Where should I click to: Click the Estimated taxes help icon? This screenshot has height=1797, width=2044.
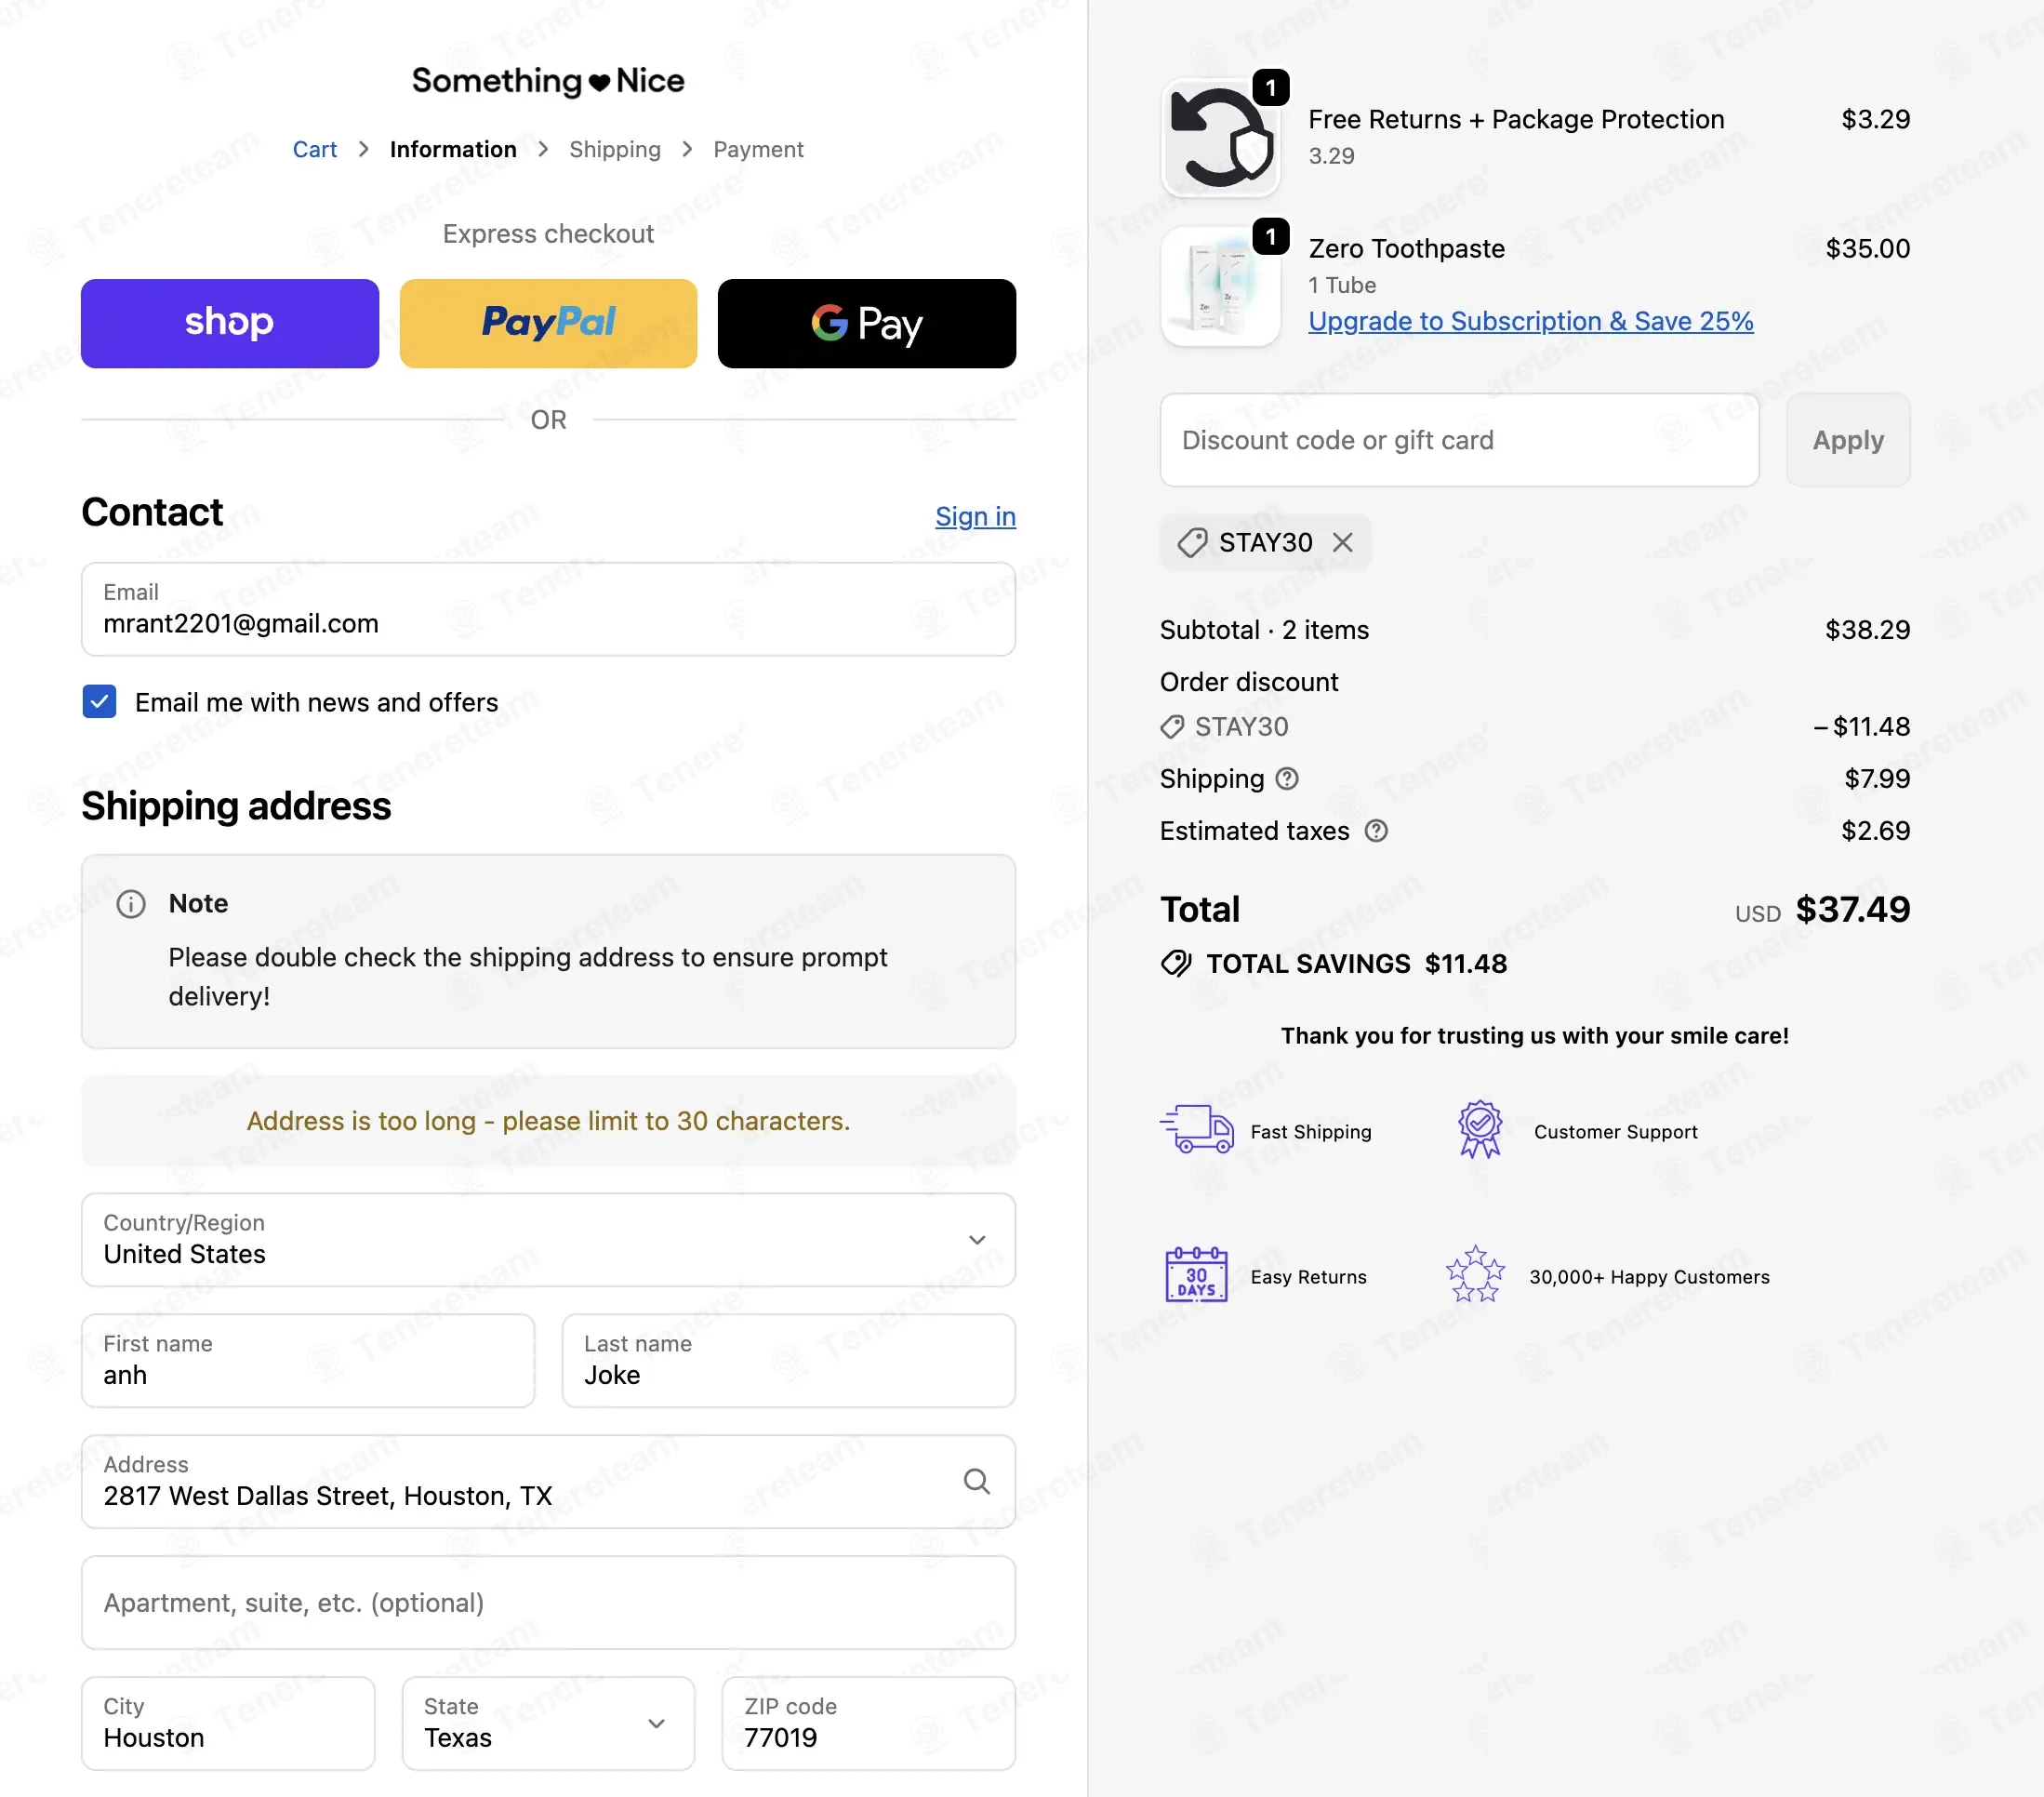point(1376,830)
